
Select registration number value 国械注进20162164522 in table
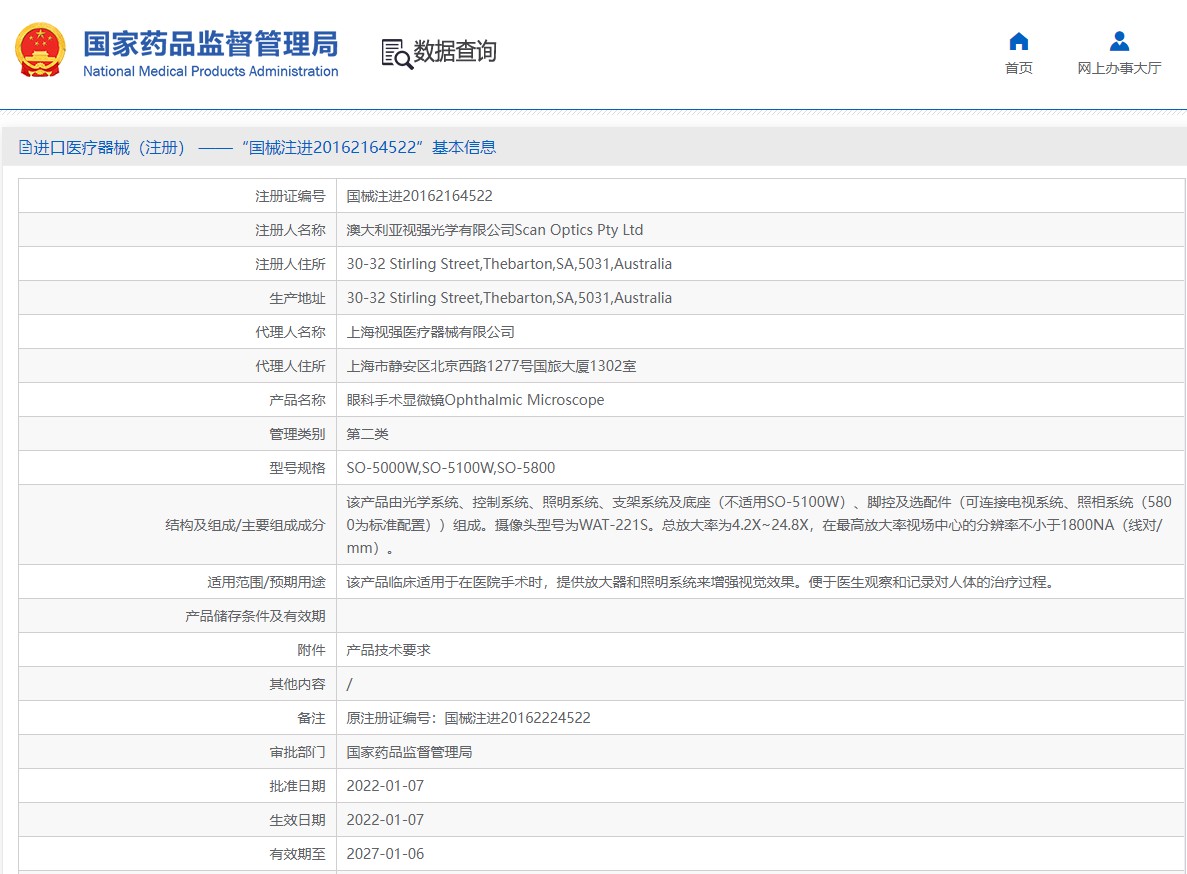coord(419,196)
